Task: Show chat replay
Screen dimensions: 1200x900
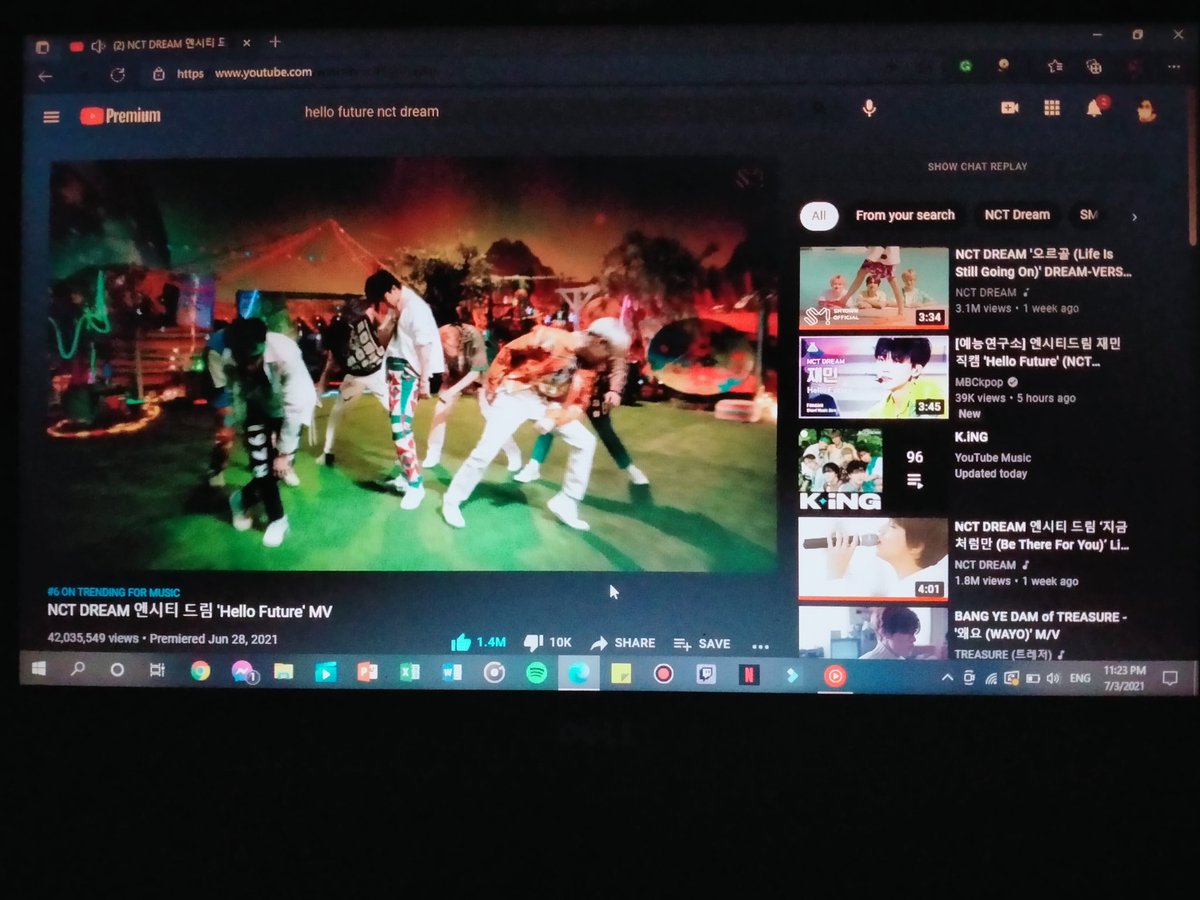Action: click(977, 166)
